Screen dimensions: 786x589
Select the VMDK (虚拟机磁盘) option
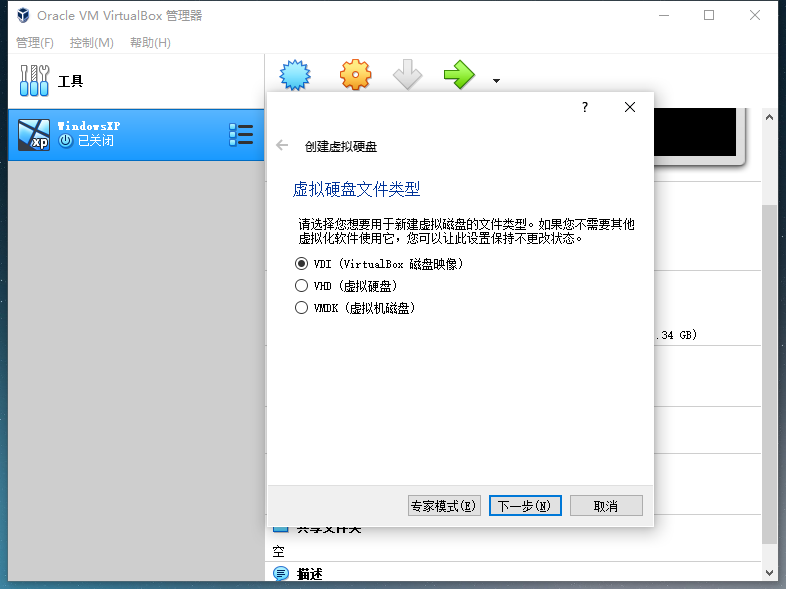tap(355, 308)
